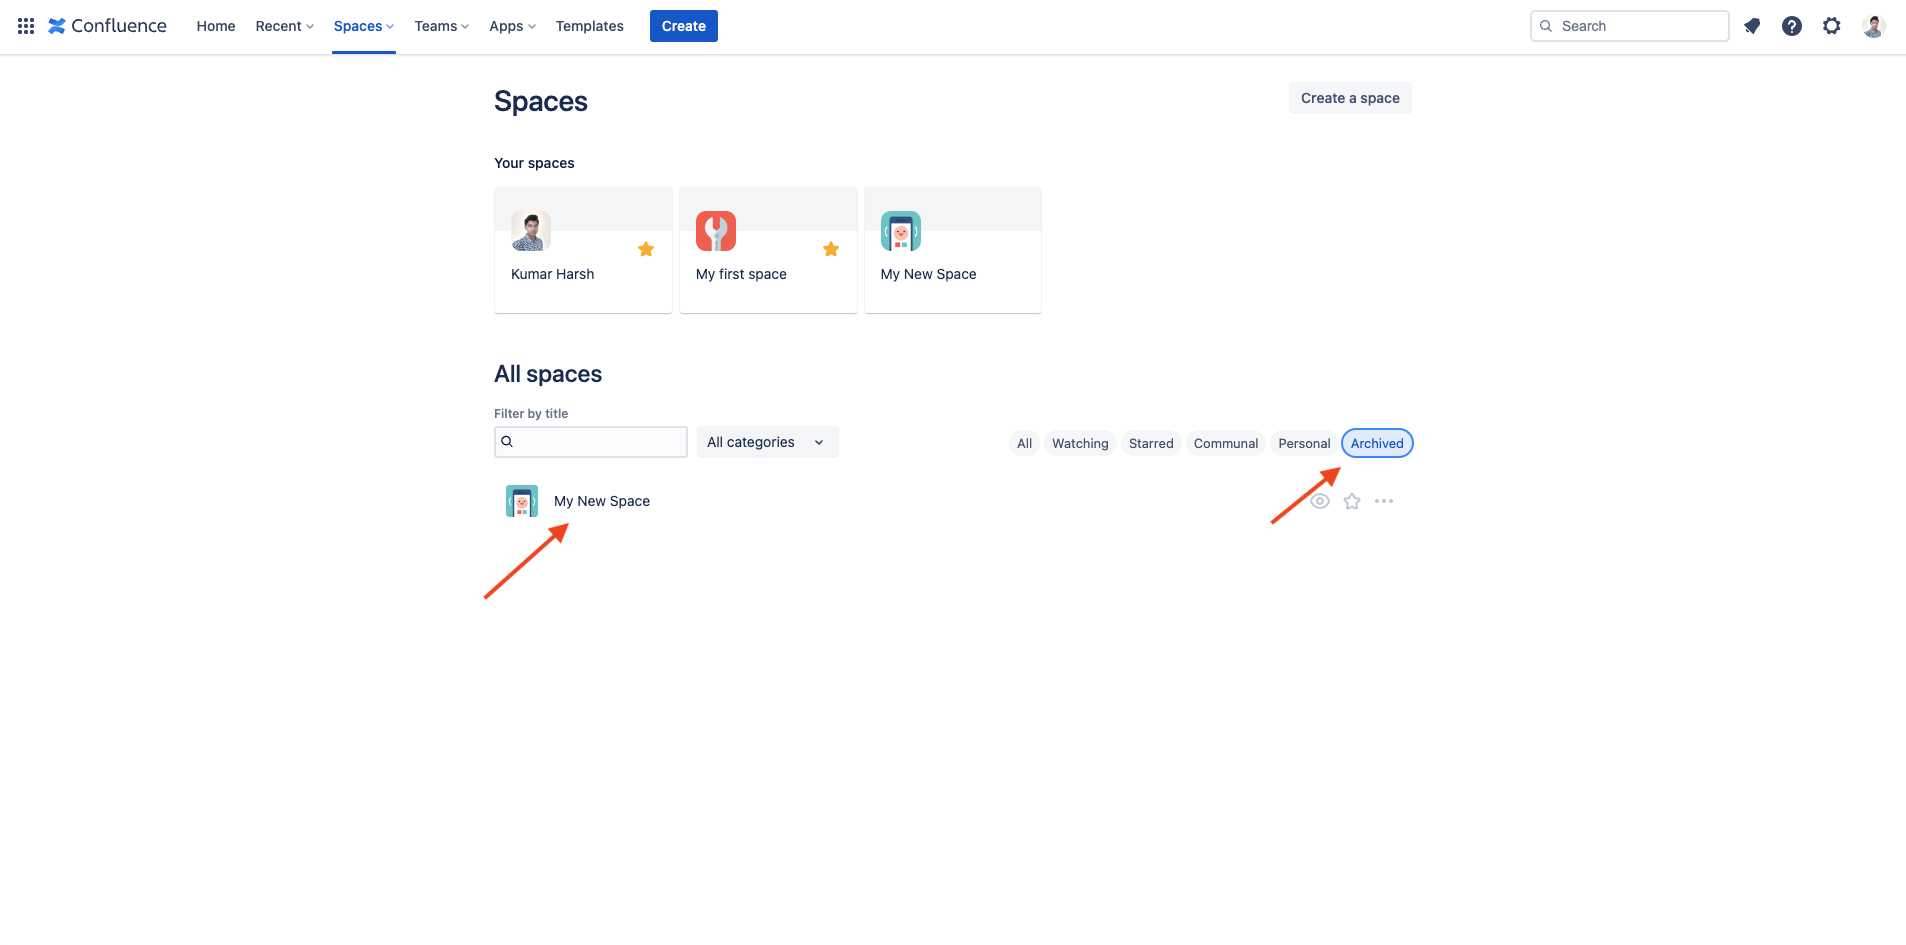Switch to the Communal filter
This screenshot has width=1906, height=945.
pos(1226,443)
